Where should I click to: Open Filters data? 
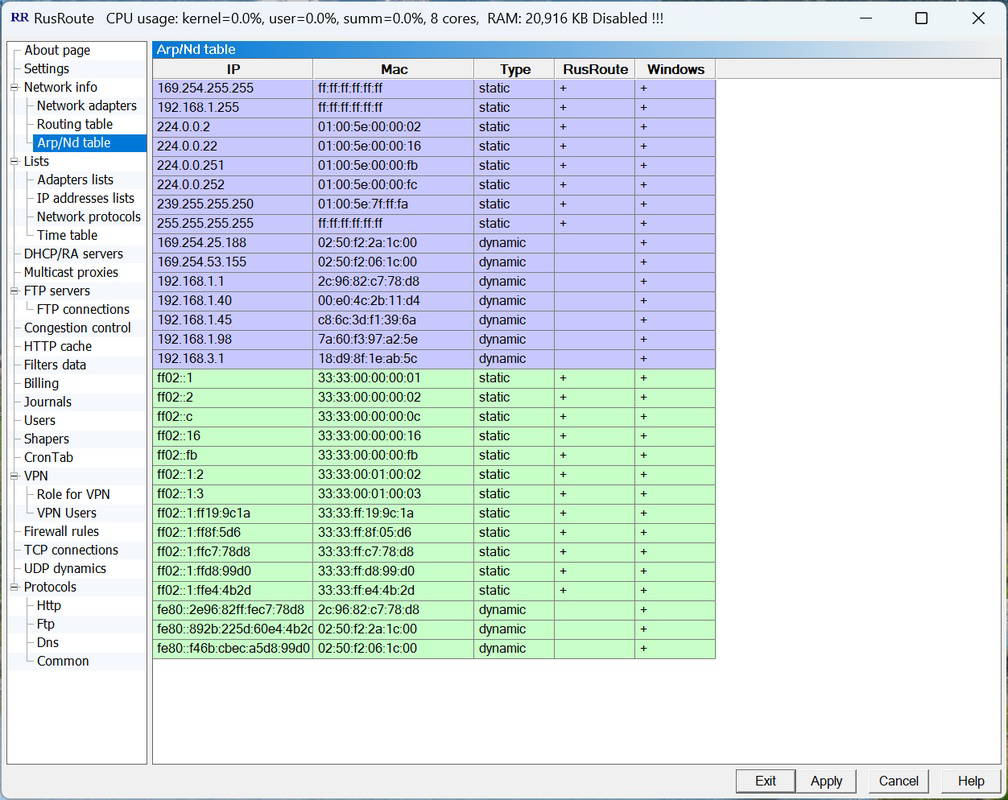pos(55,365)
